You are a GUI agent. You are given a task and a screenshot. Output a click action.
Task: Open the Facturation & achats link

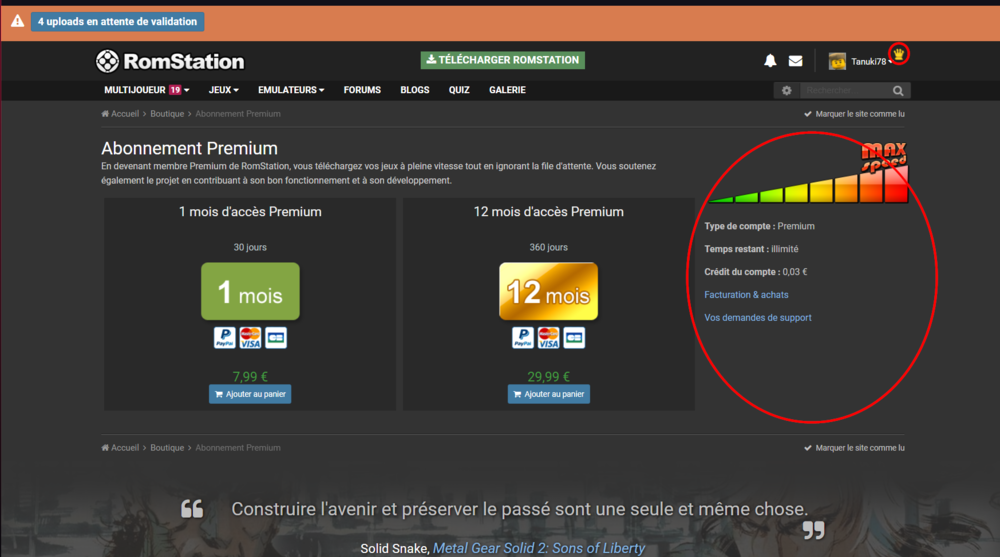[746, 295]
